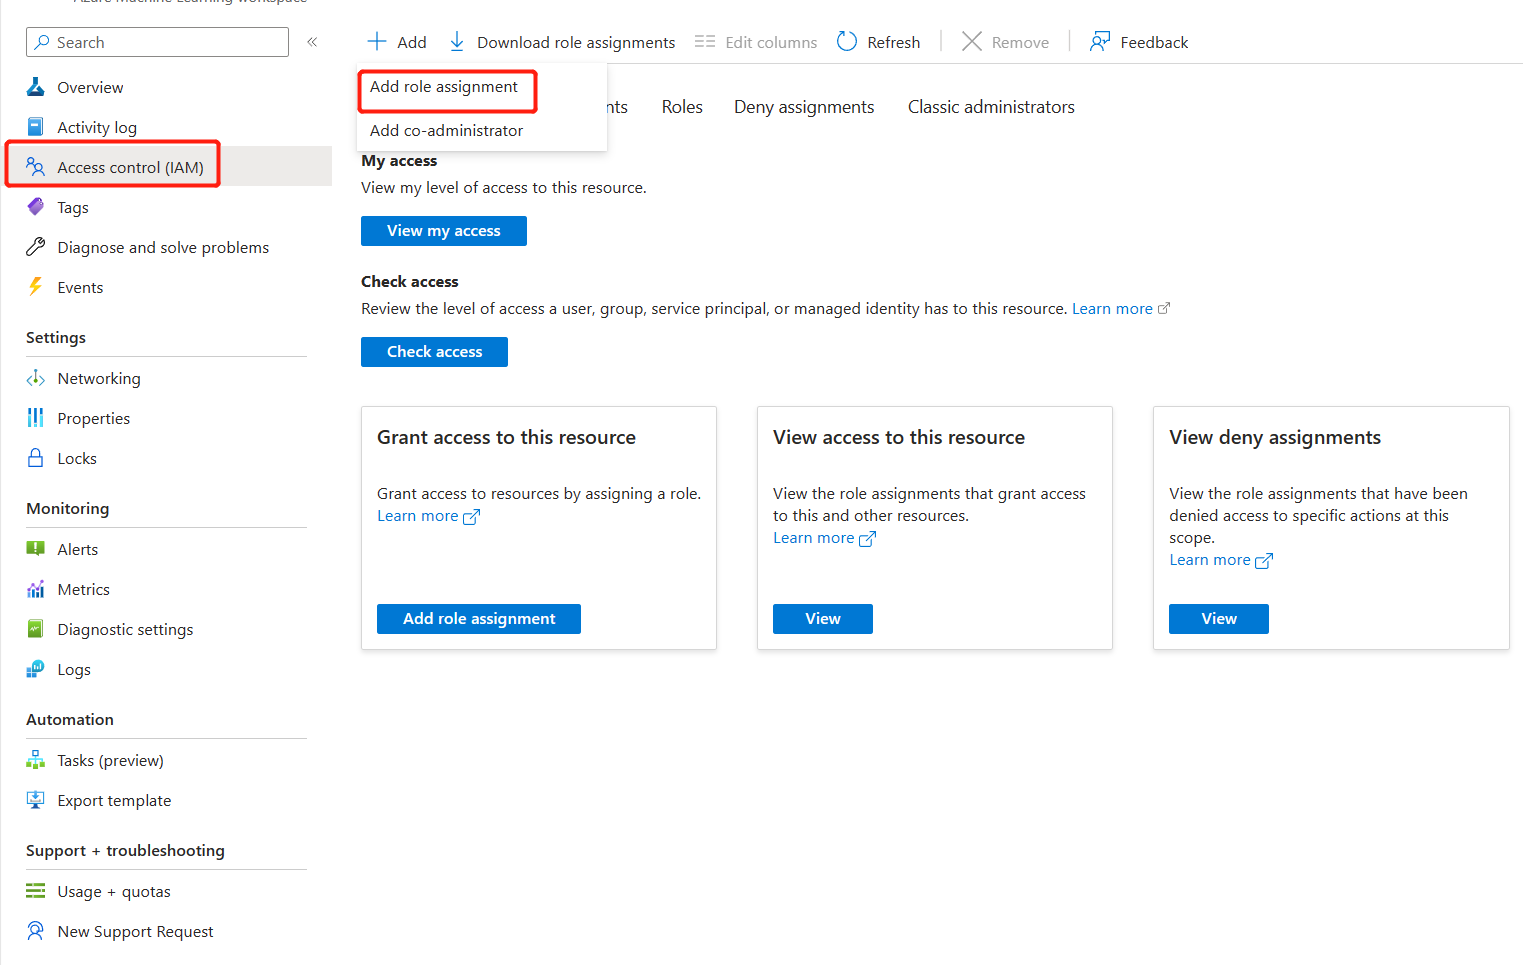Click the plus icon beside Add
Image resolution: width=1523 pixels, height=965 pixels.
377,42
